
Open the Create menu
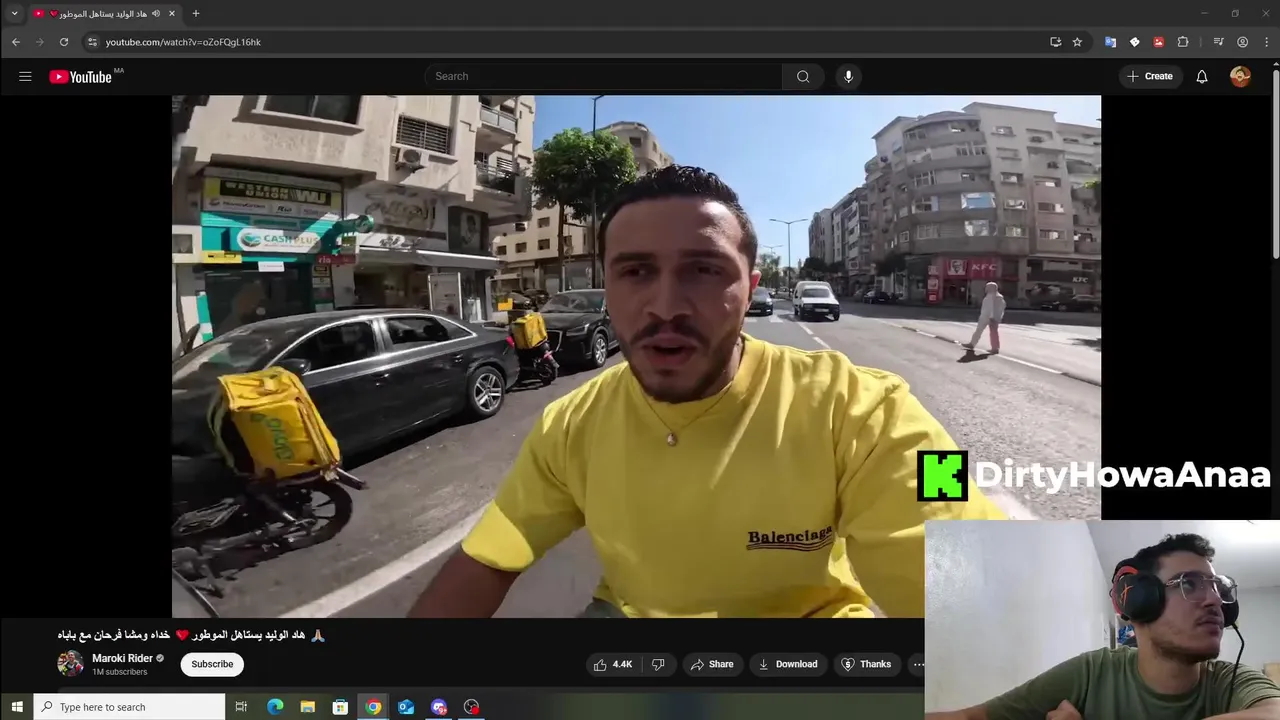pyautogui.click(x=1150, y=76)
